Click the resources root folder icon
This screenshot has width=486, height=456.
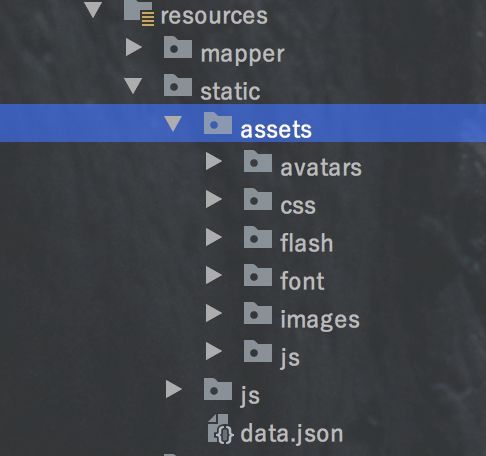tap(139, 13)
